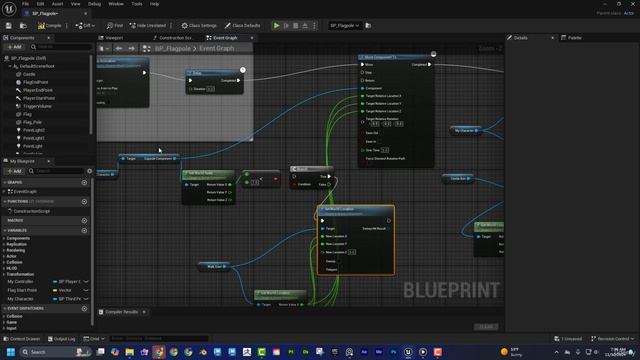Click the eject playback icon
The width and height of the screenshot is (640, 360).
(305, 26)
